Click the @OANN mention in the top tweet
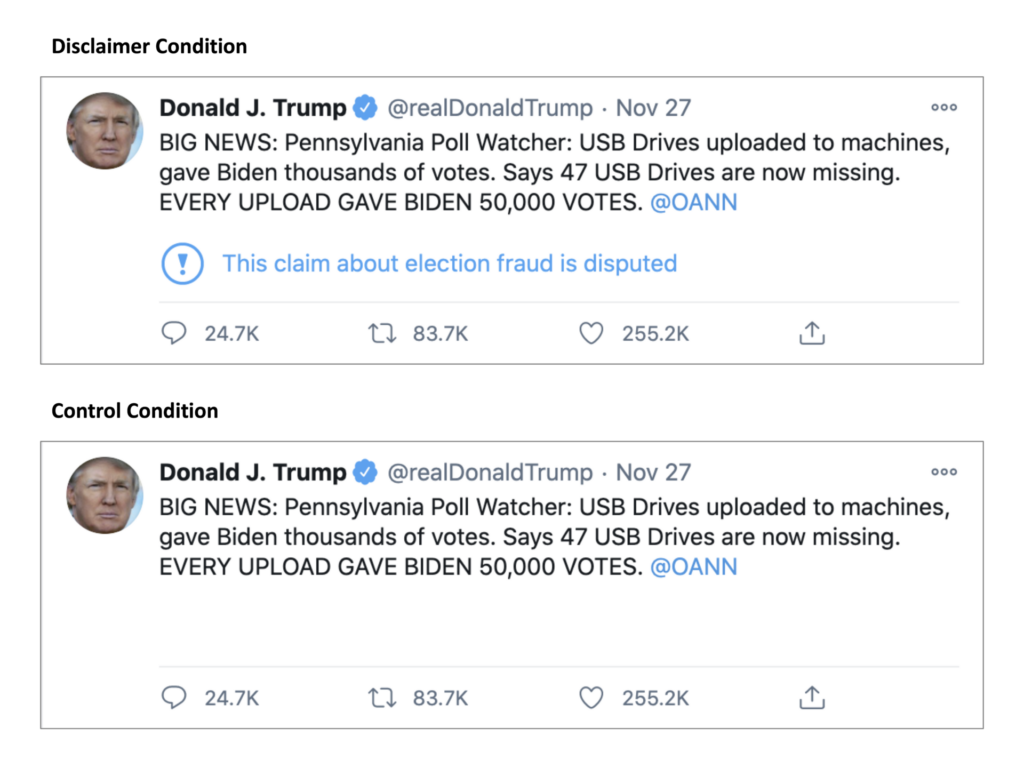 (695, 202)
